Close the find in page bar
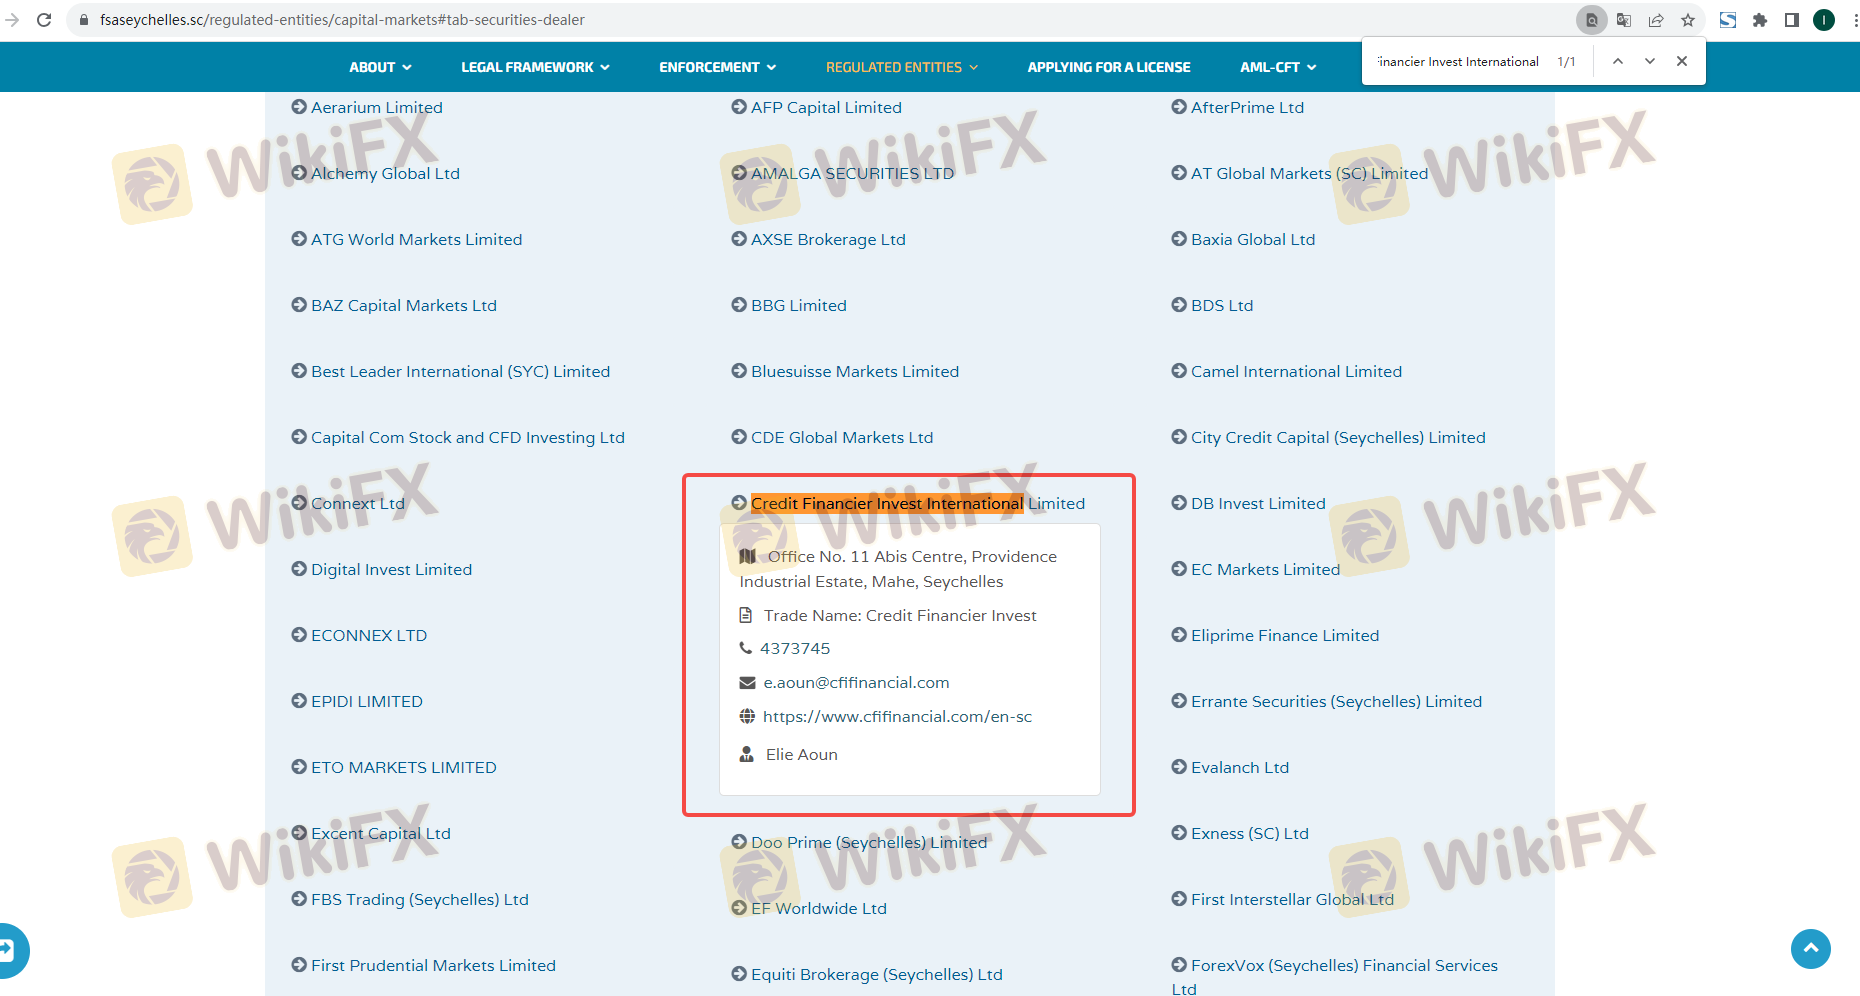 click(x=1682, y=61)
